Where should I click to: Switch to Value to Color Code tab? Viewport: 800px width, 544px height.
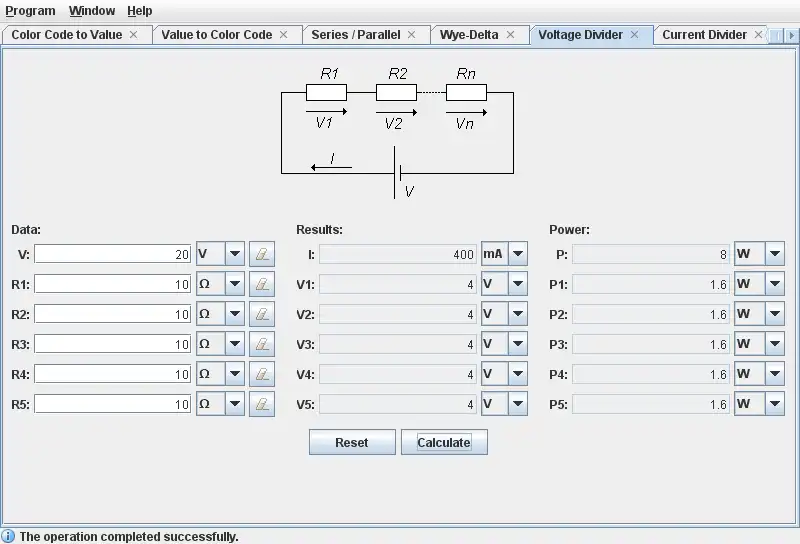tap(217, 35)
